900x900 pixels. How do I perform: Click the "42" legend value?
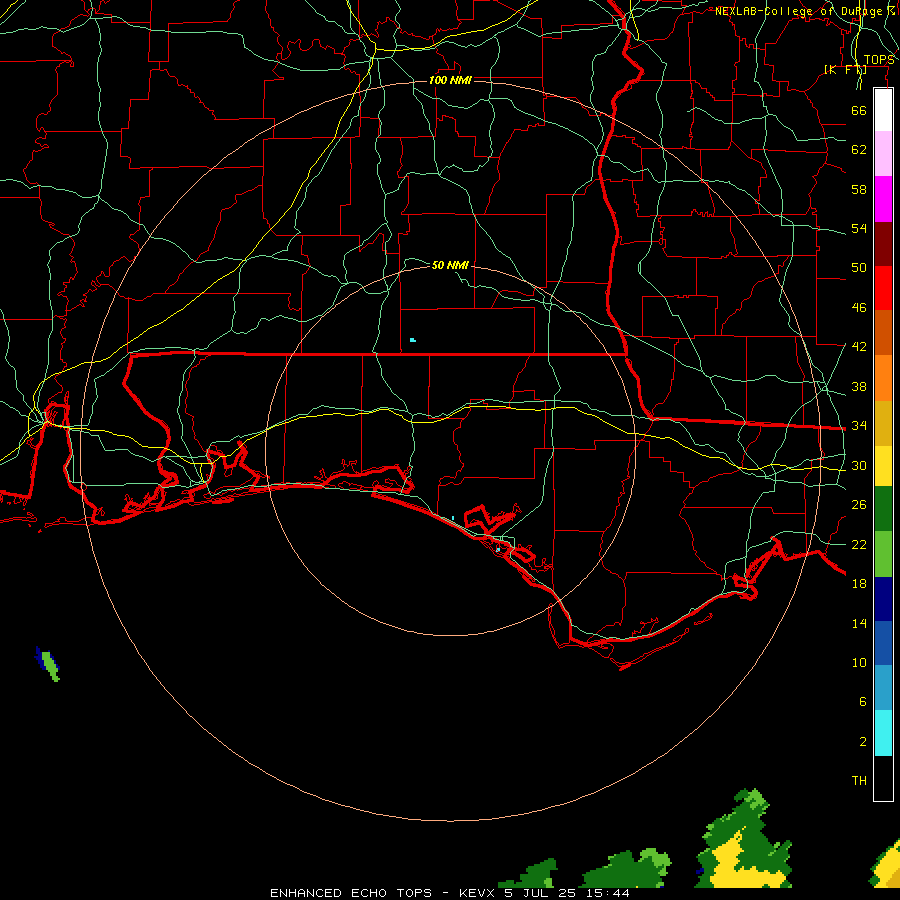coord(859,346)
